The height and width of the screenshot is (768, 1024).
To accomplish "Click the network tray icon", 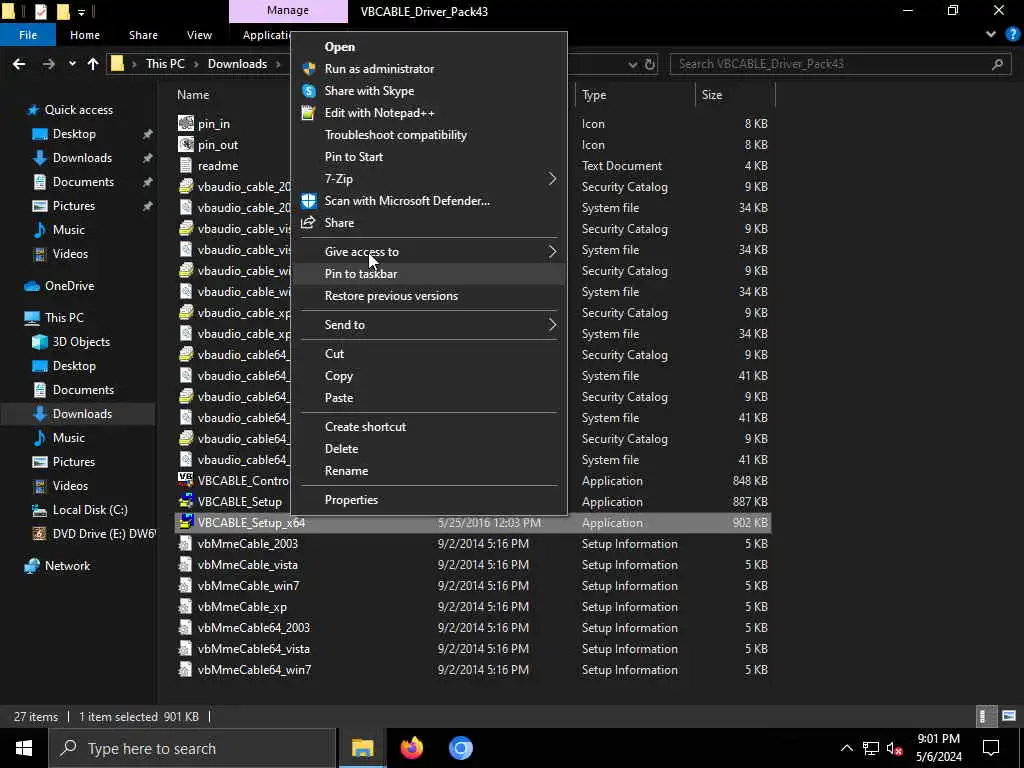I will click(871, 748).
